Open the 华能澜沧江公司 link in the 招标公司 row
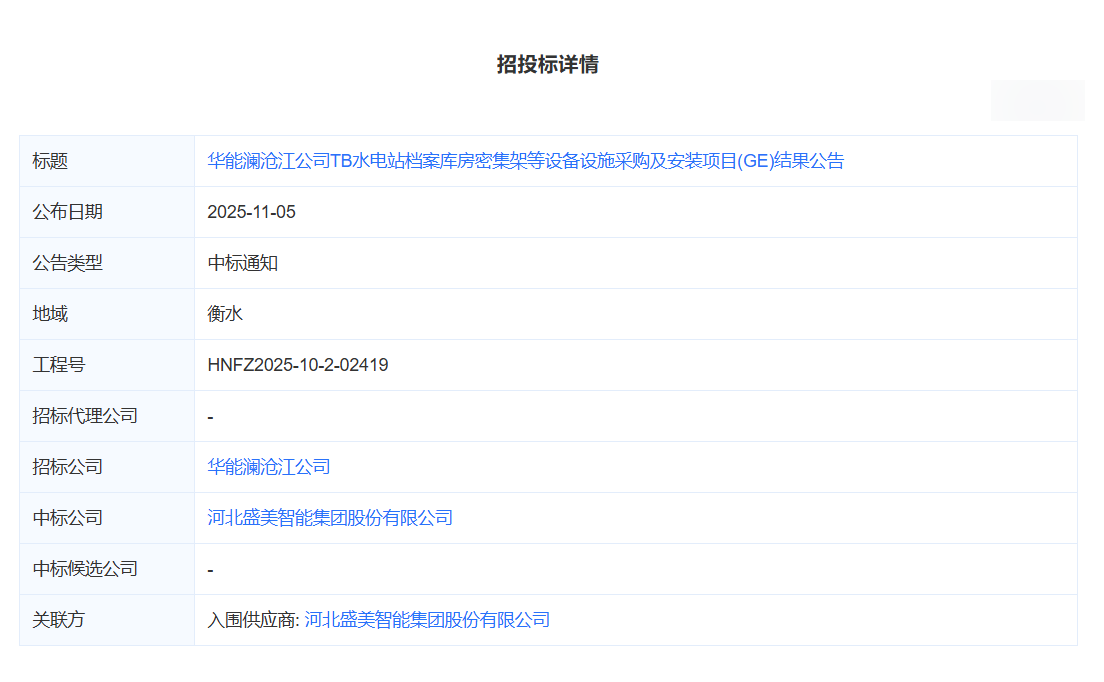 point(268,467)
